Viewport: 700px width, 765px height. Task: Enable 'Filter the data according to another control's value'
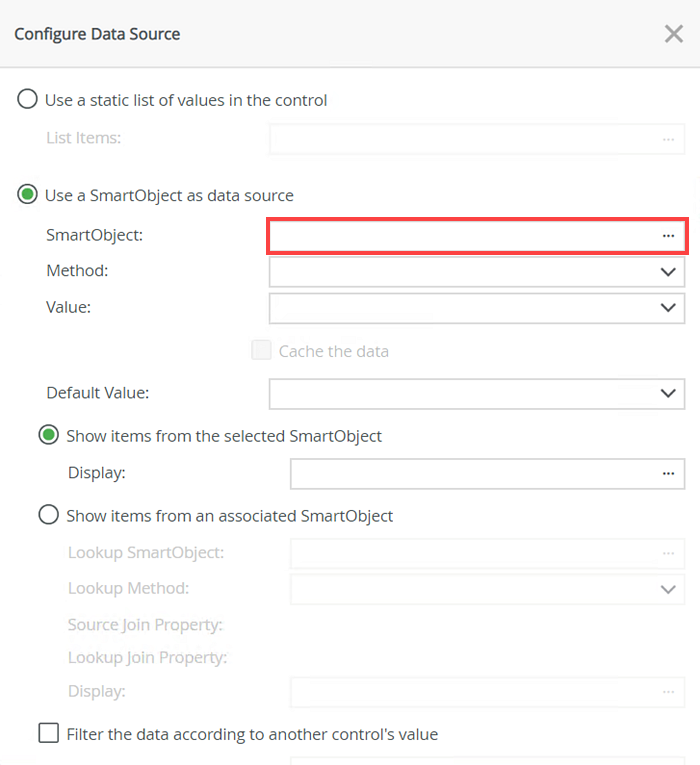[48, 734]
